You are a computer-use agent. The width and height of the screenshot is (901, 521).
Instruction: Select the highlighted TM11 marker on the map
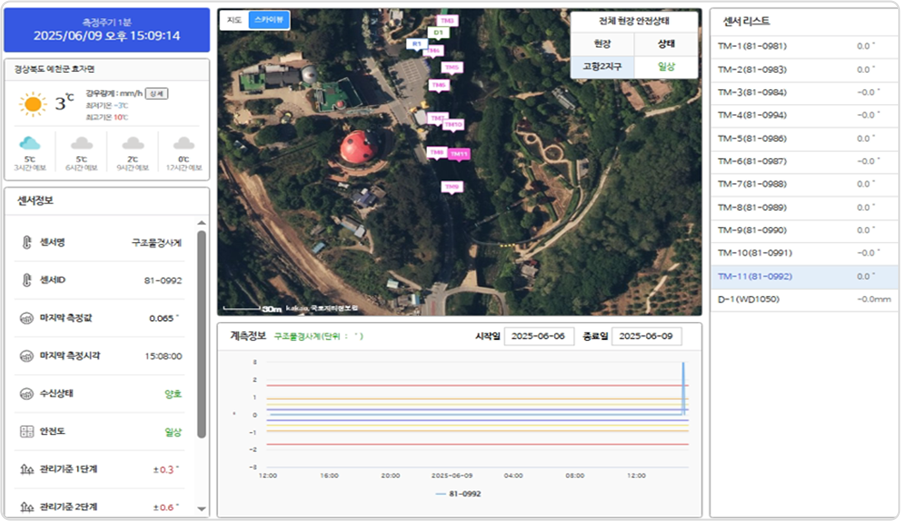(459, 154)
